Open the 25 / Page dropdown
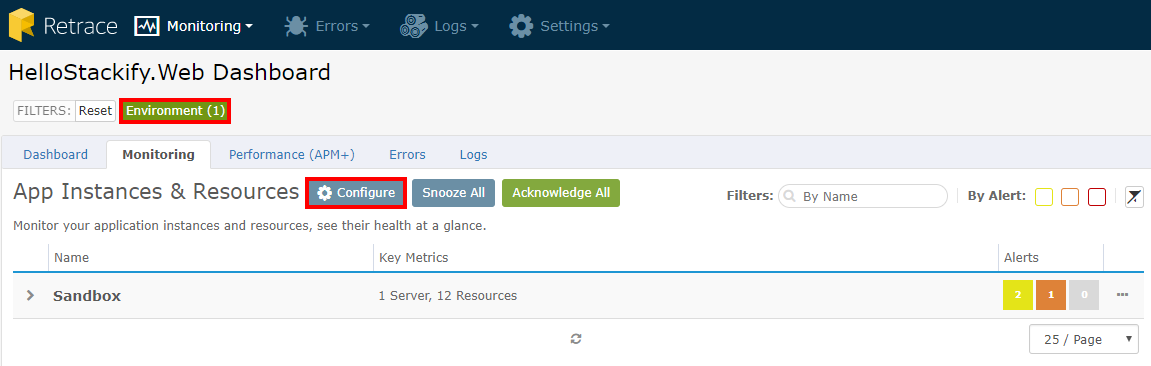This screenshot has height=366, width=1151. (1084, 340)
